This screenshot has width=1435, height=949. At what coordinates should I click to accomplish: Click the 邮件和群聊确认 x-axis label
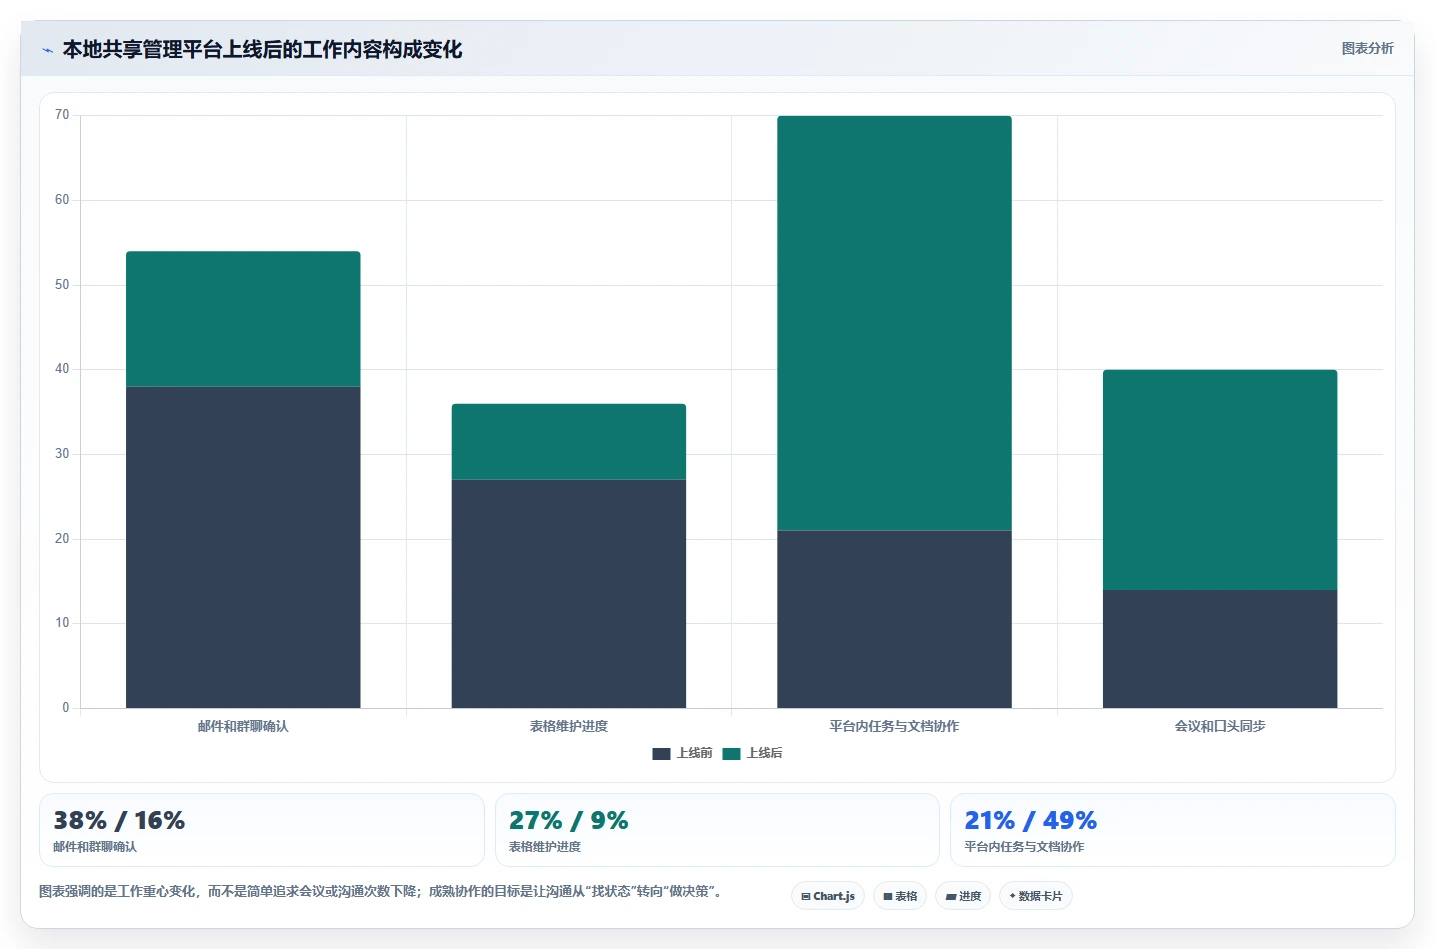(243, 726)
